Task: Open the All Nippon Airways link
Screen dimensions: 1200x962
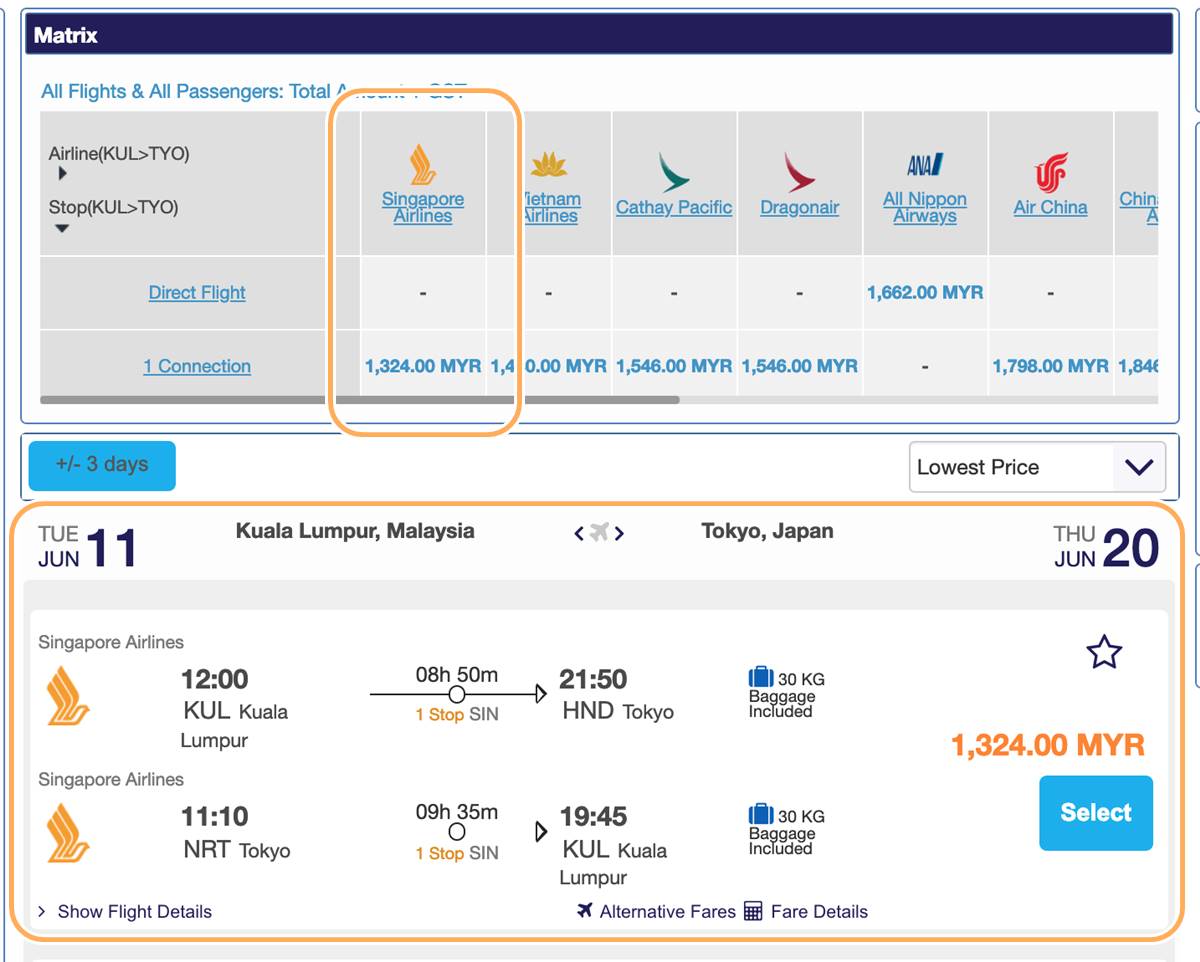Action: point(925,207)
